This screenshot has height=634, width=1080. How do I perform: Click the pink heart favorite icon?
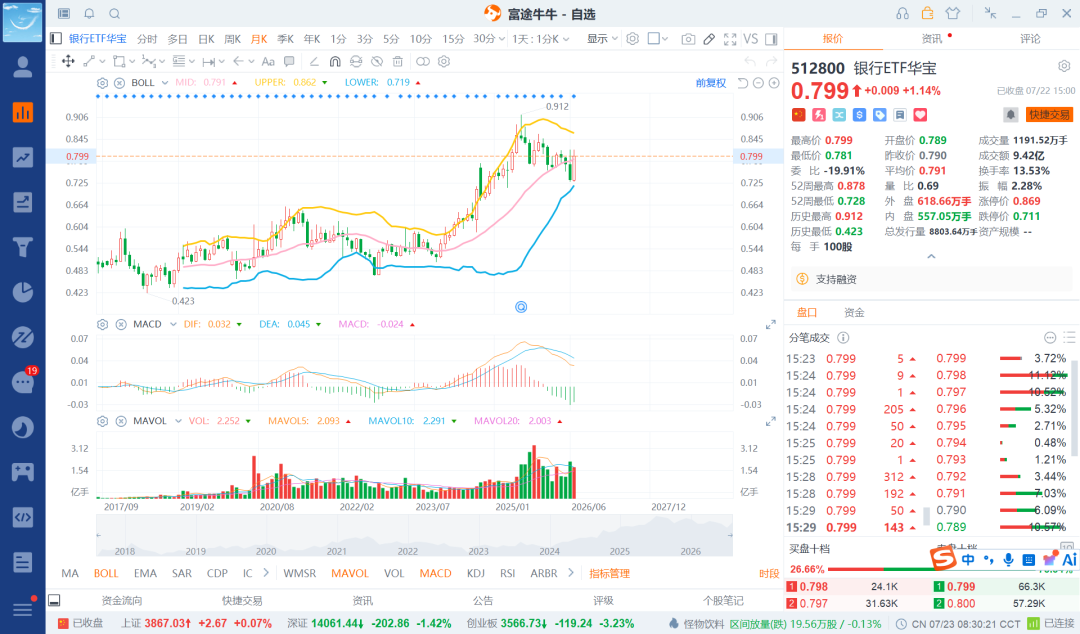click(x=920, y=114)
